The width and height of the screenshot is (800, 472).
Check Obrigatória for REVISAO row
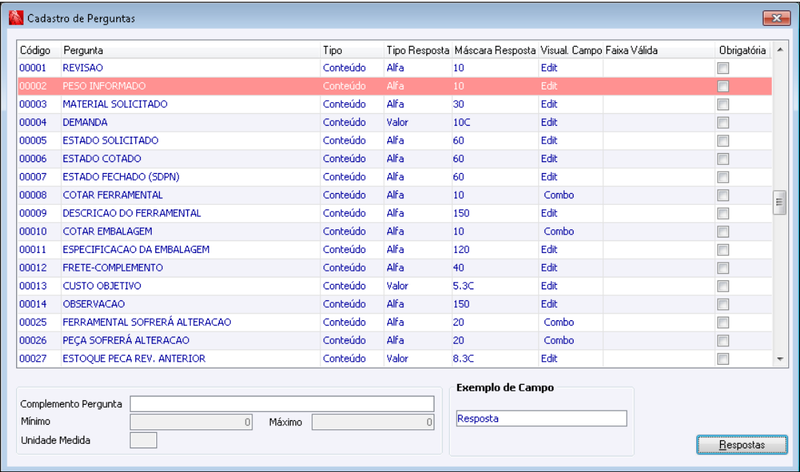pyautogui.click(x=722, y=68)
